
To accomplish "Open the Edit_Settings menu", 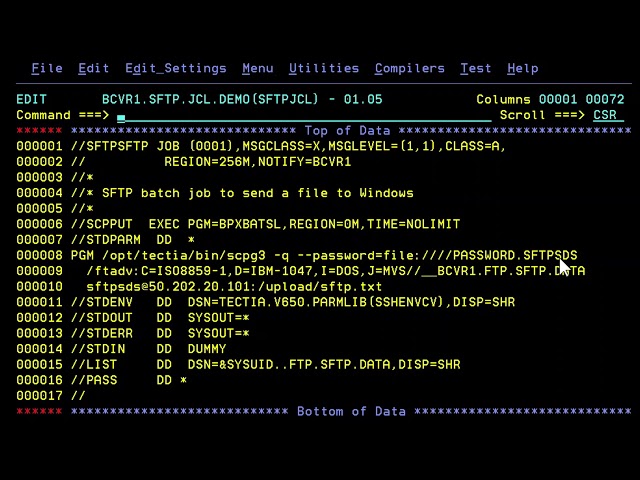I will [x=176, y=68].
